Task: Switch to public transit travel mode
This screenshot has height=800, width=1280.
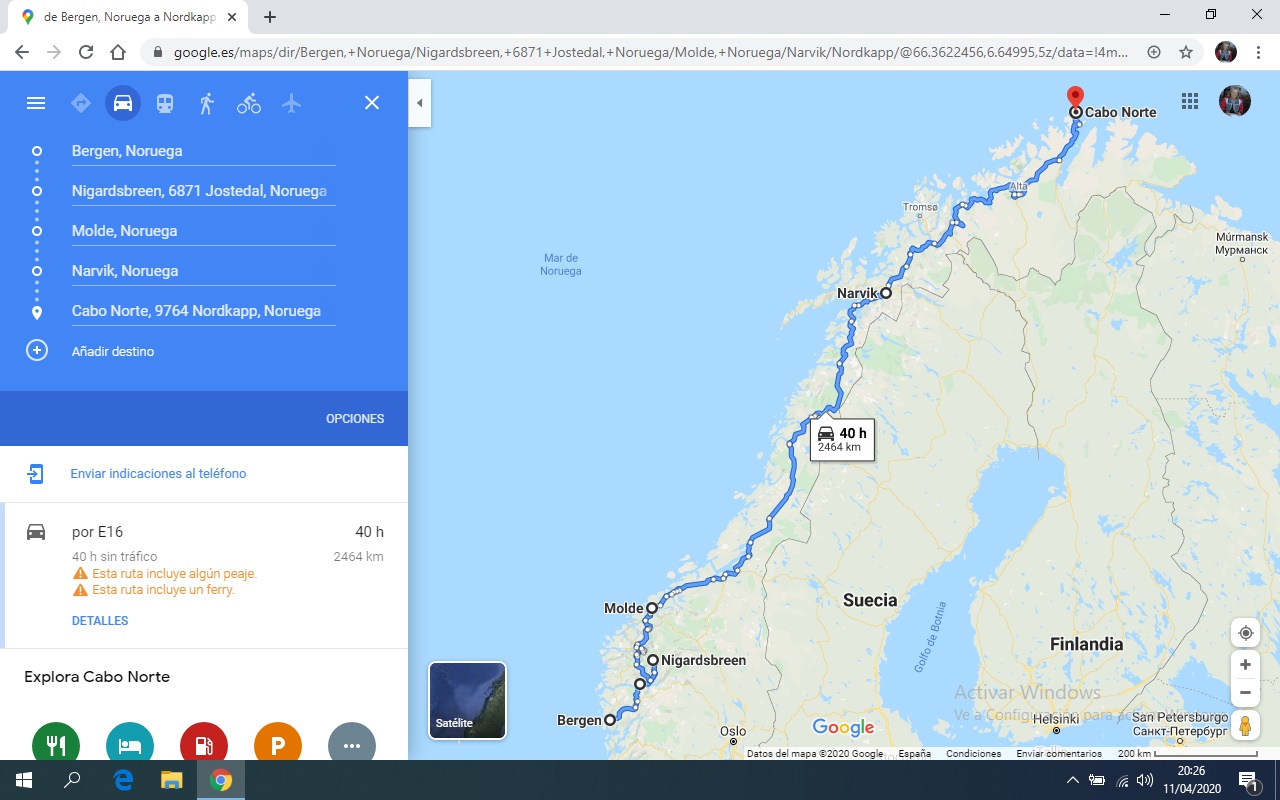Action: click(164, 103)
